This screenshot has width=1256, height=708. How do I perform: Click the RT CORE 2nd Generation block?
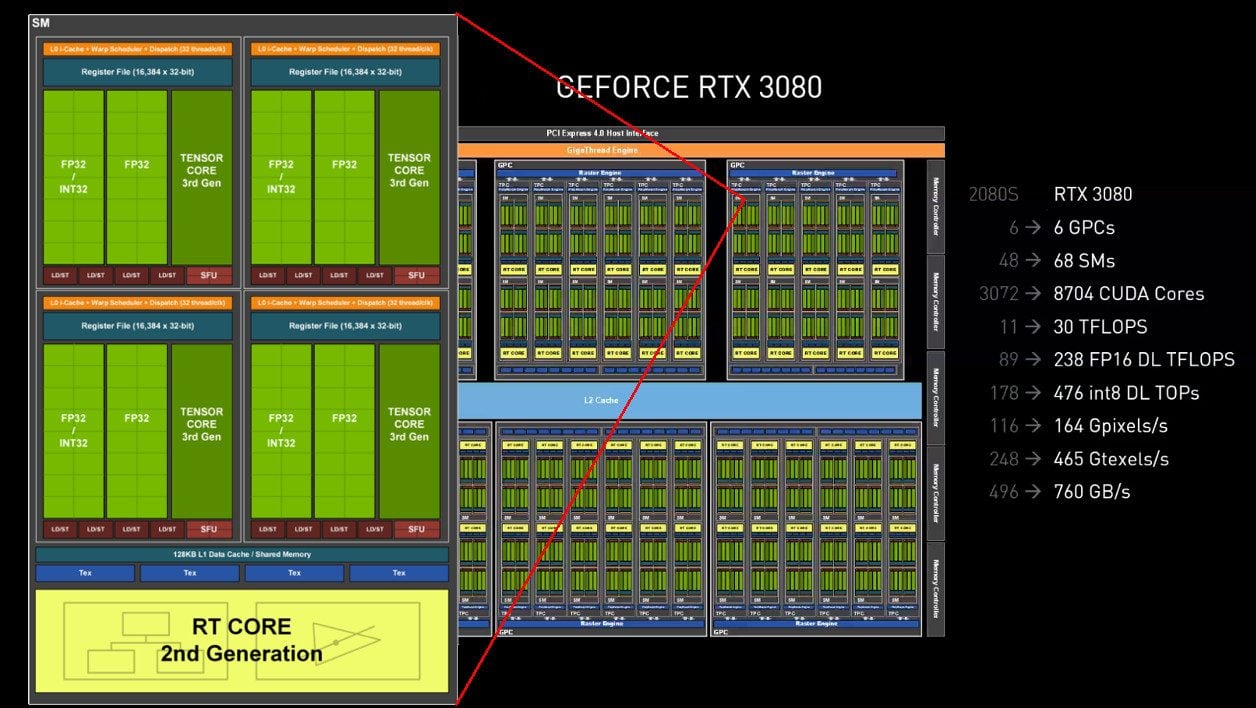(x=242, y=640)
